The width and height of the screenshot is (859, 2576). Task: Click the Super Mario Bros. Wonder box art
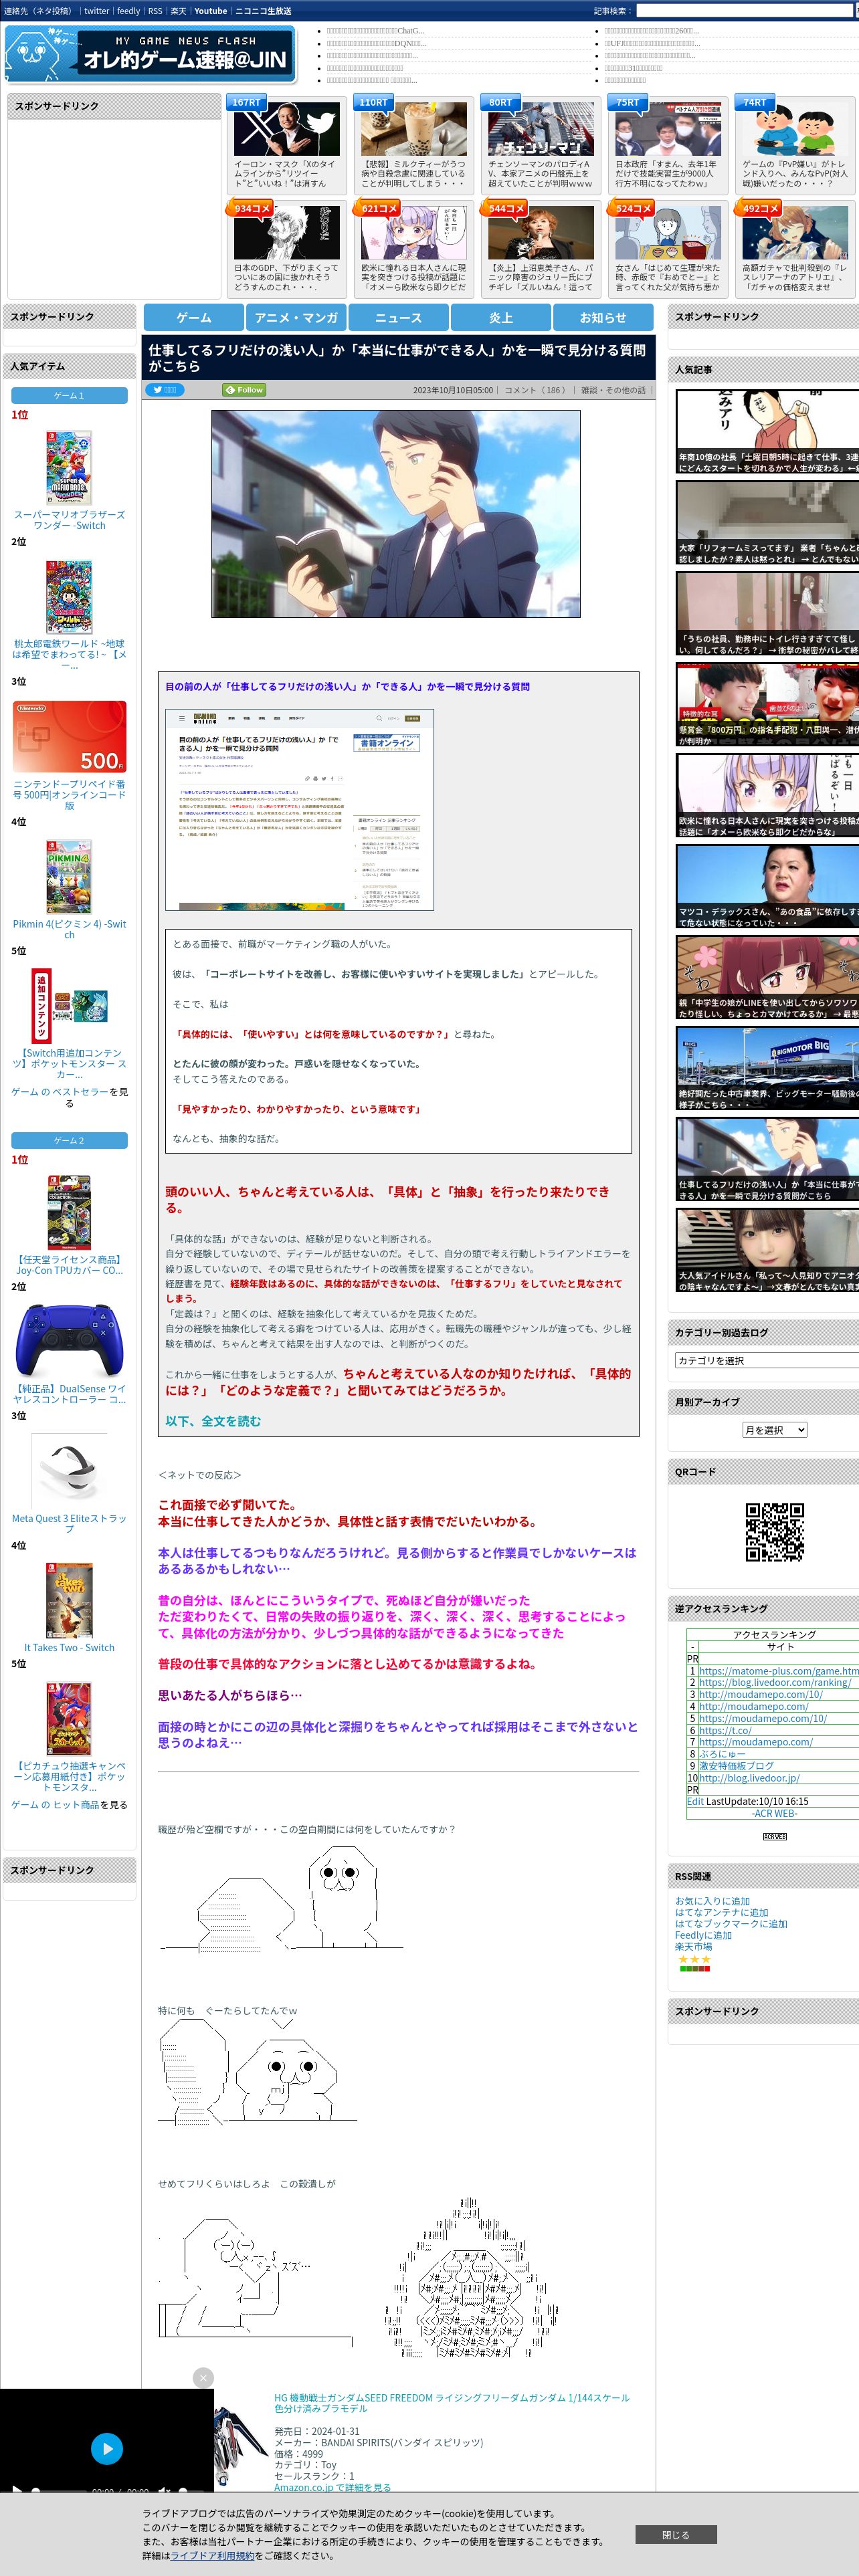pos(69,467)
